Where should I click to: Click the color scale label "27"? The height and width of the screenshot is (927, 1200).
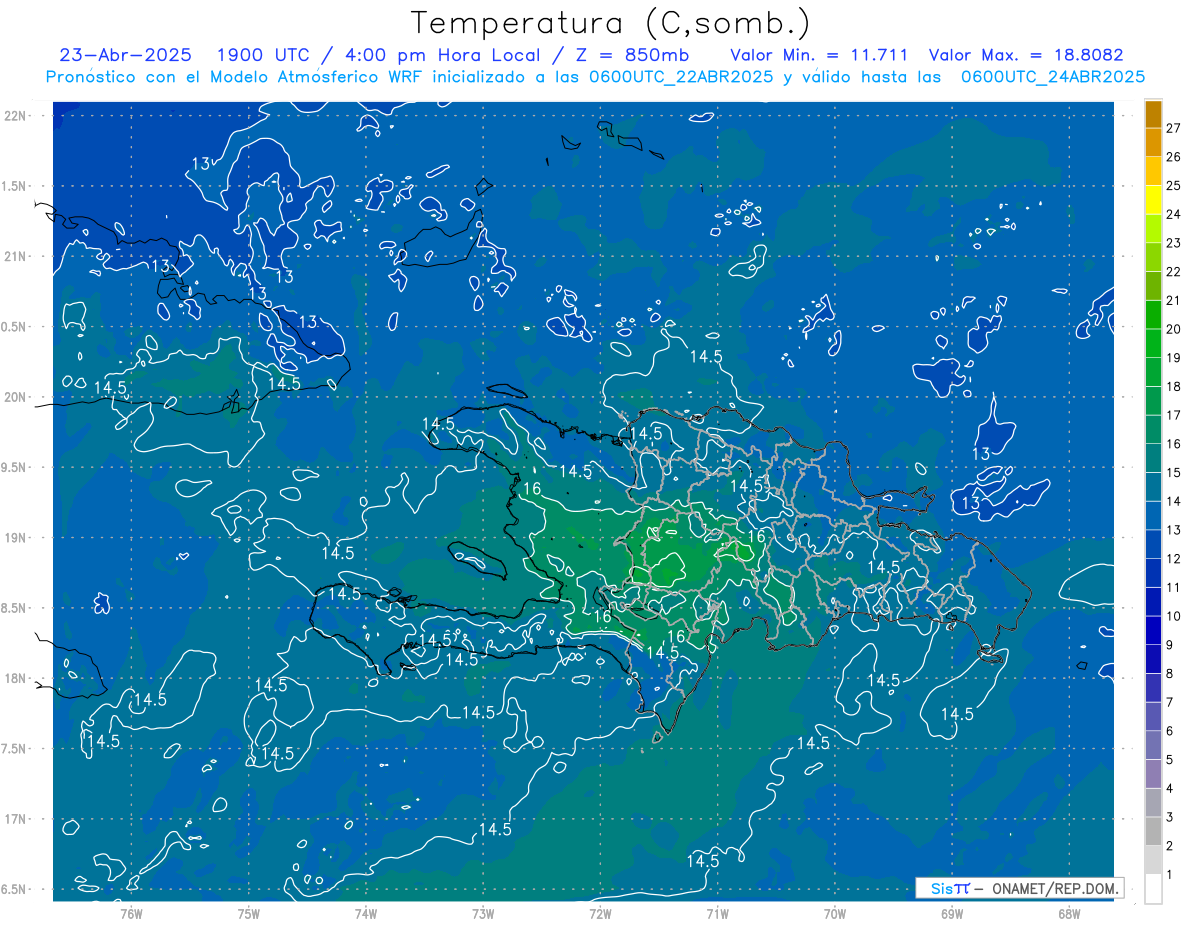pos(1174,128)
